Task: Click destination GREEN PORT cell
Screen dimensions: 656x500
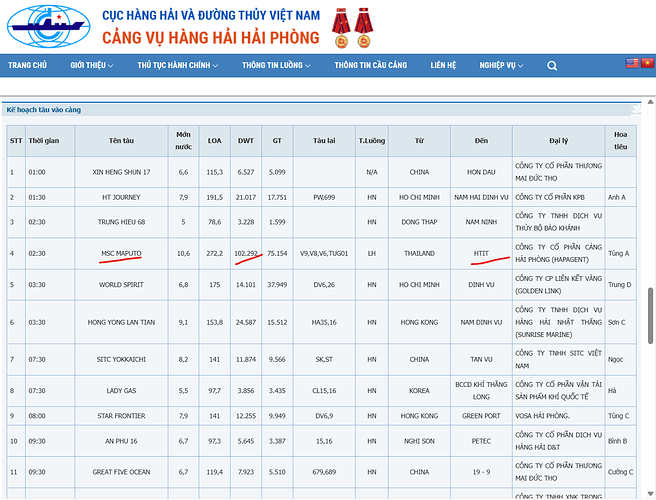Action: pos(481,416)
